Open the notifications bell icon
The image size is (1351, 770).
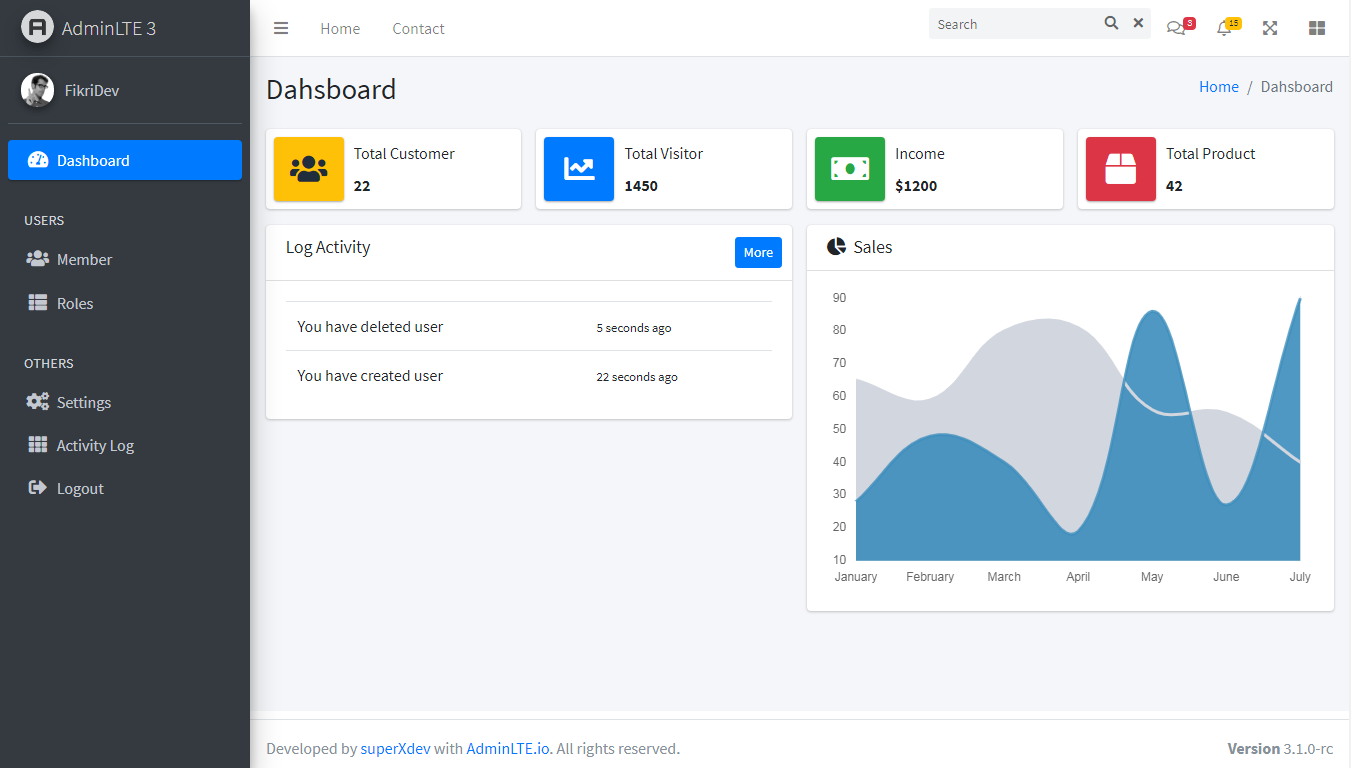pos(1223,28)
